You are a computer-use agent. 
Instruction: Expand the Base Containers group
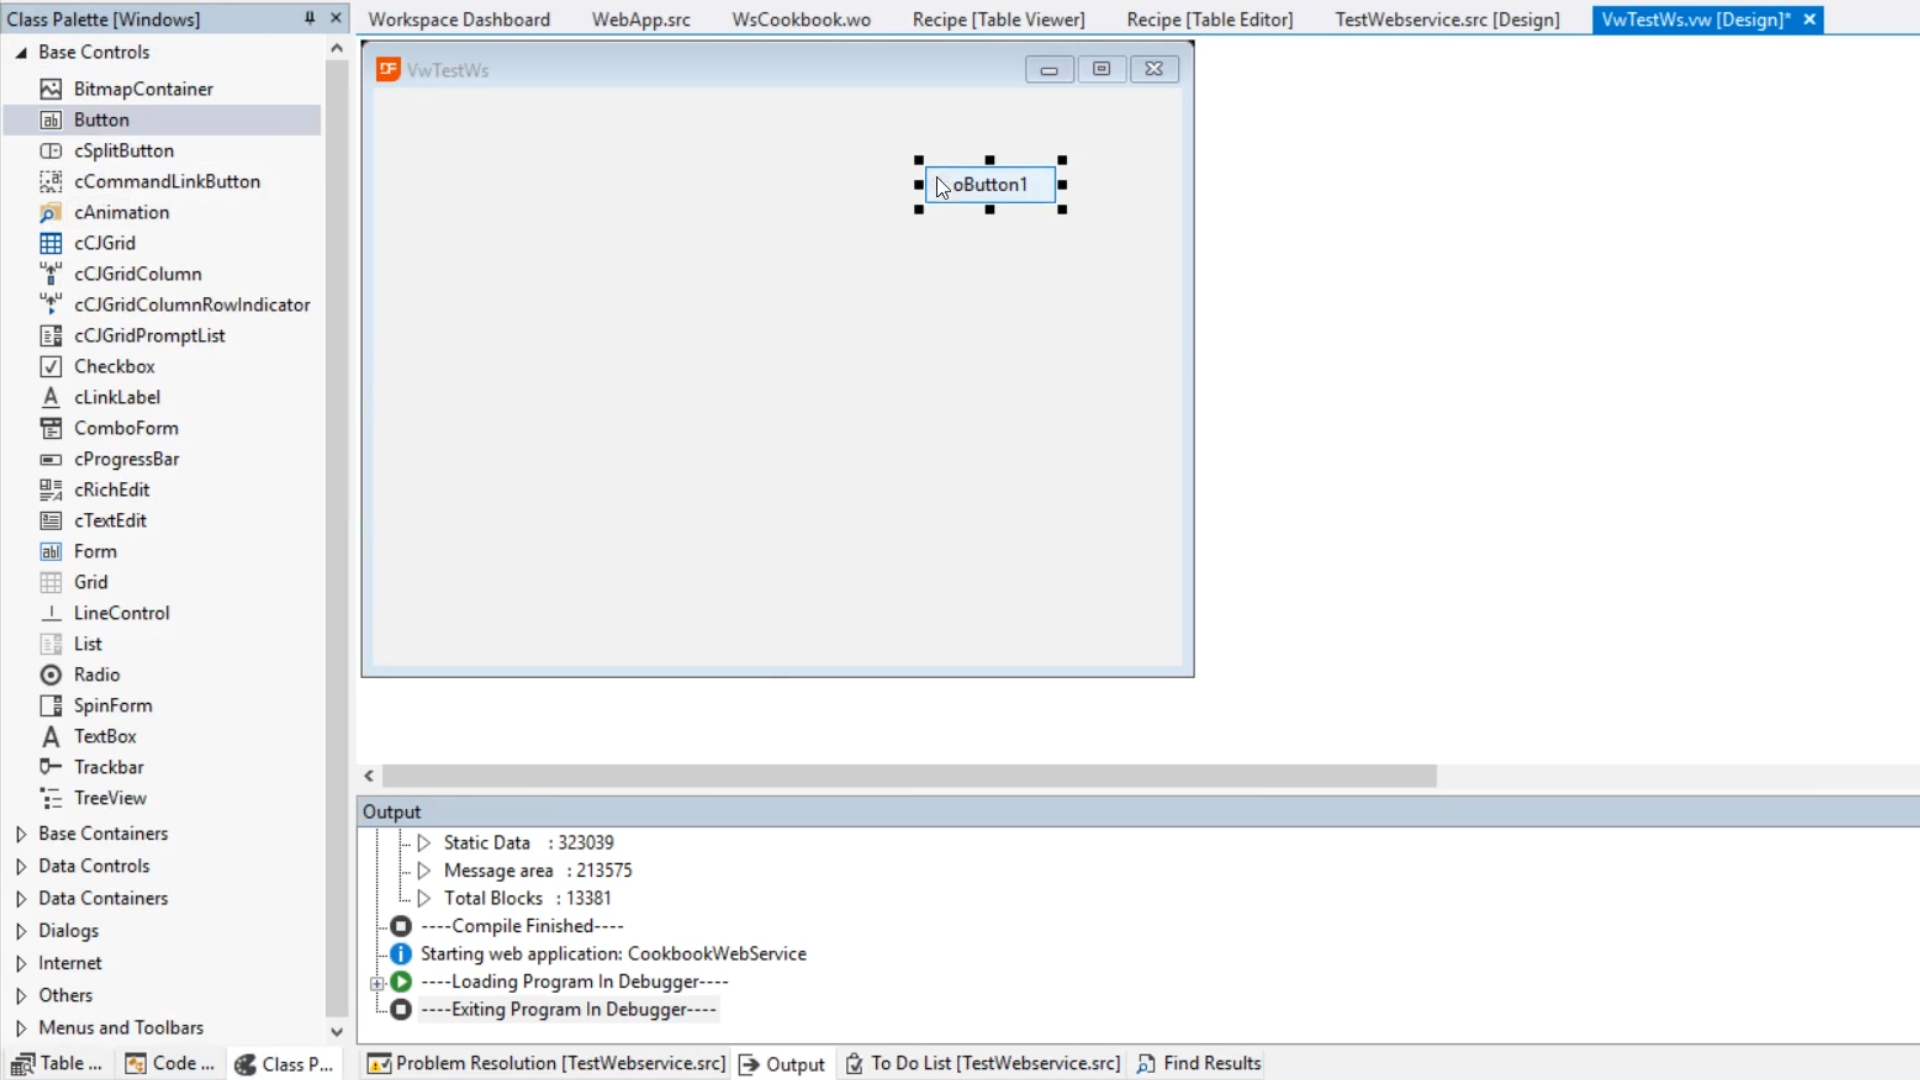pyautogui.click(x=21, y=834)
